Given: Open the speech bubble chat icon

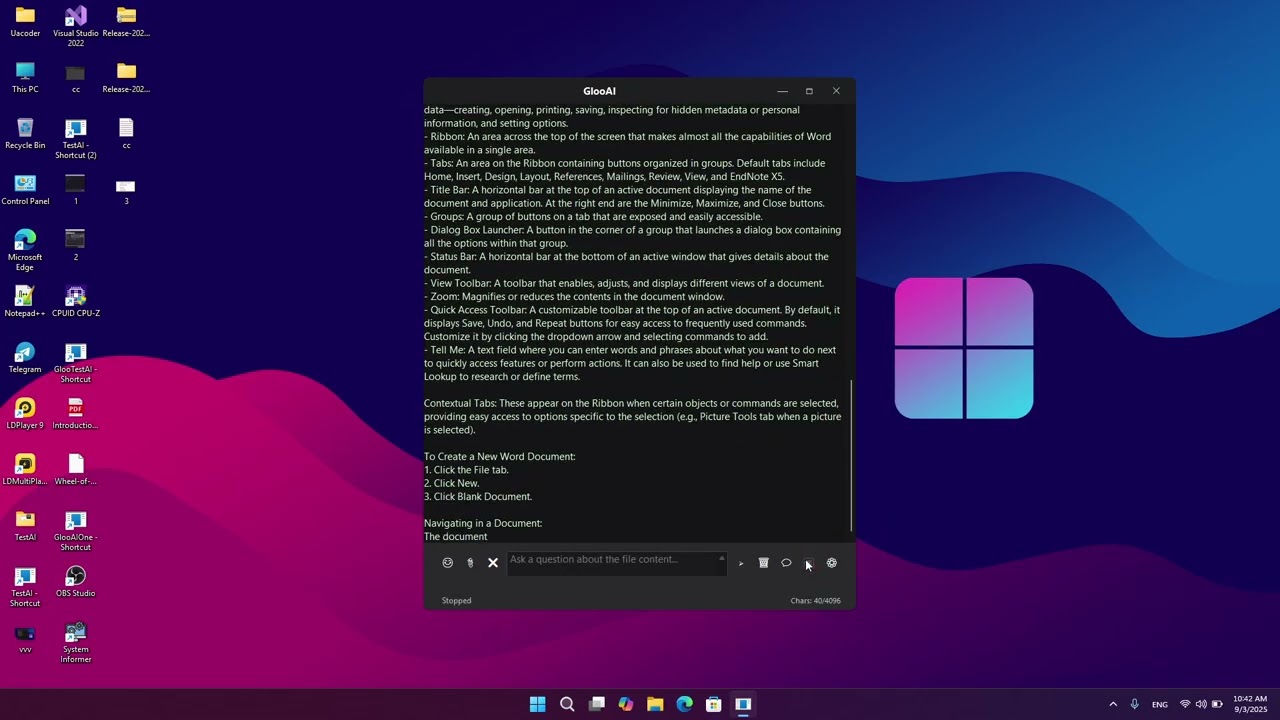Looking at the screenshot, I should pyautogui.click(x=786, y=563).
